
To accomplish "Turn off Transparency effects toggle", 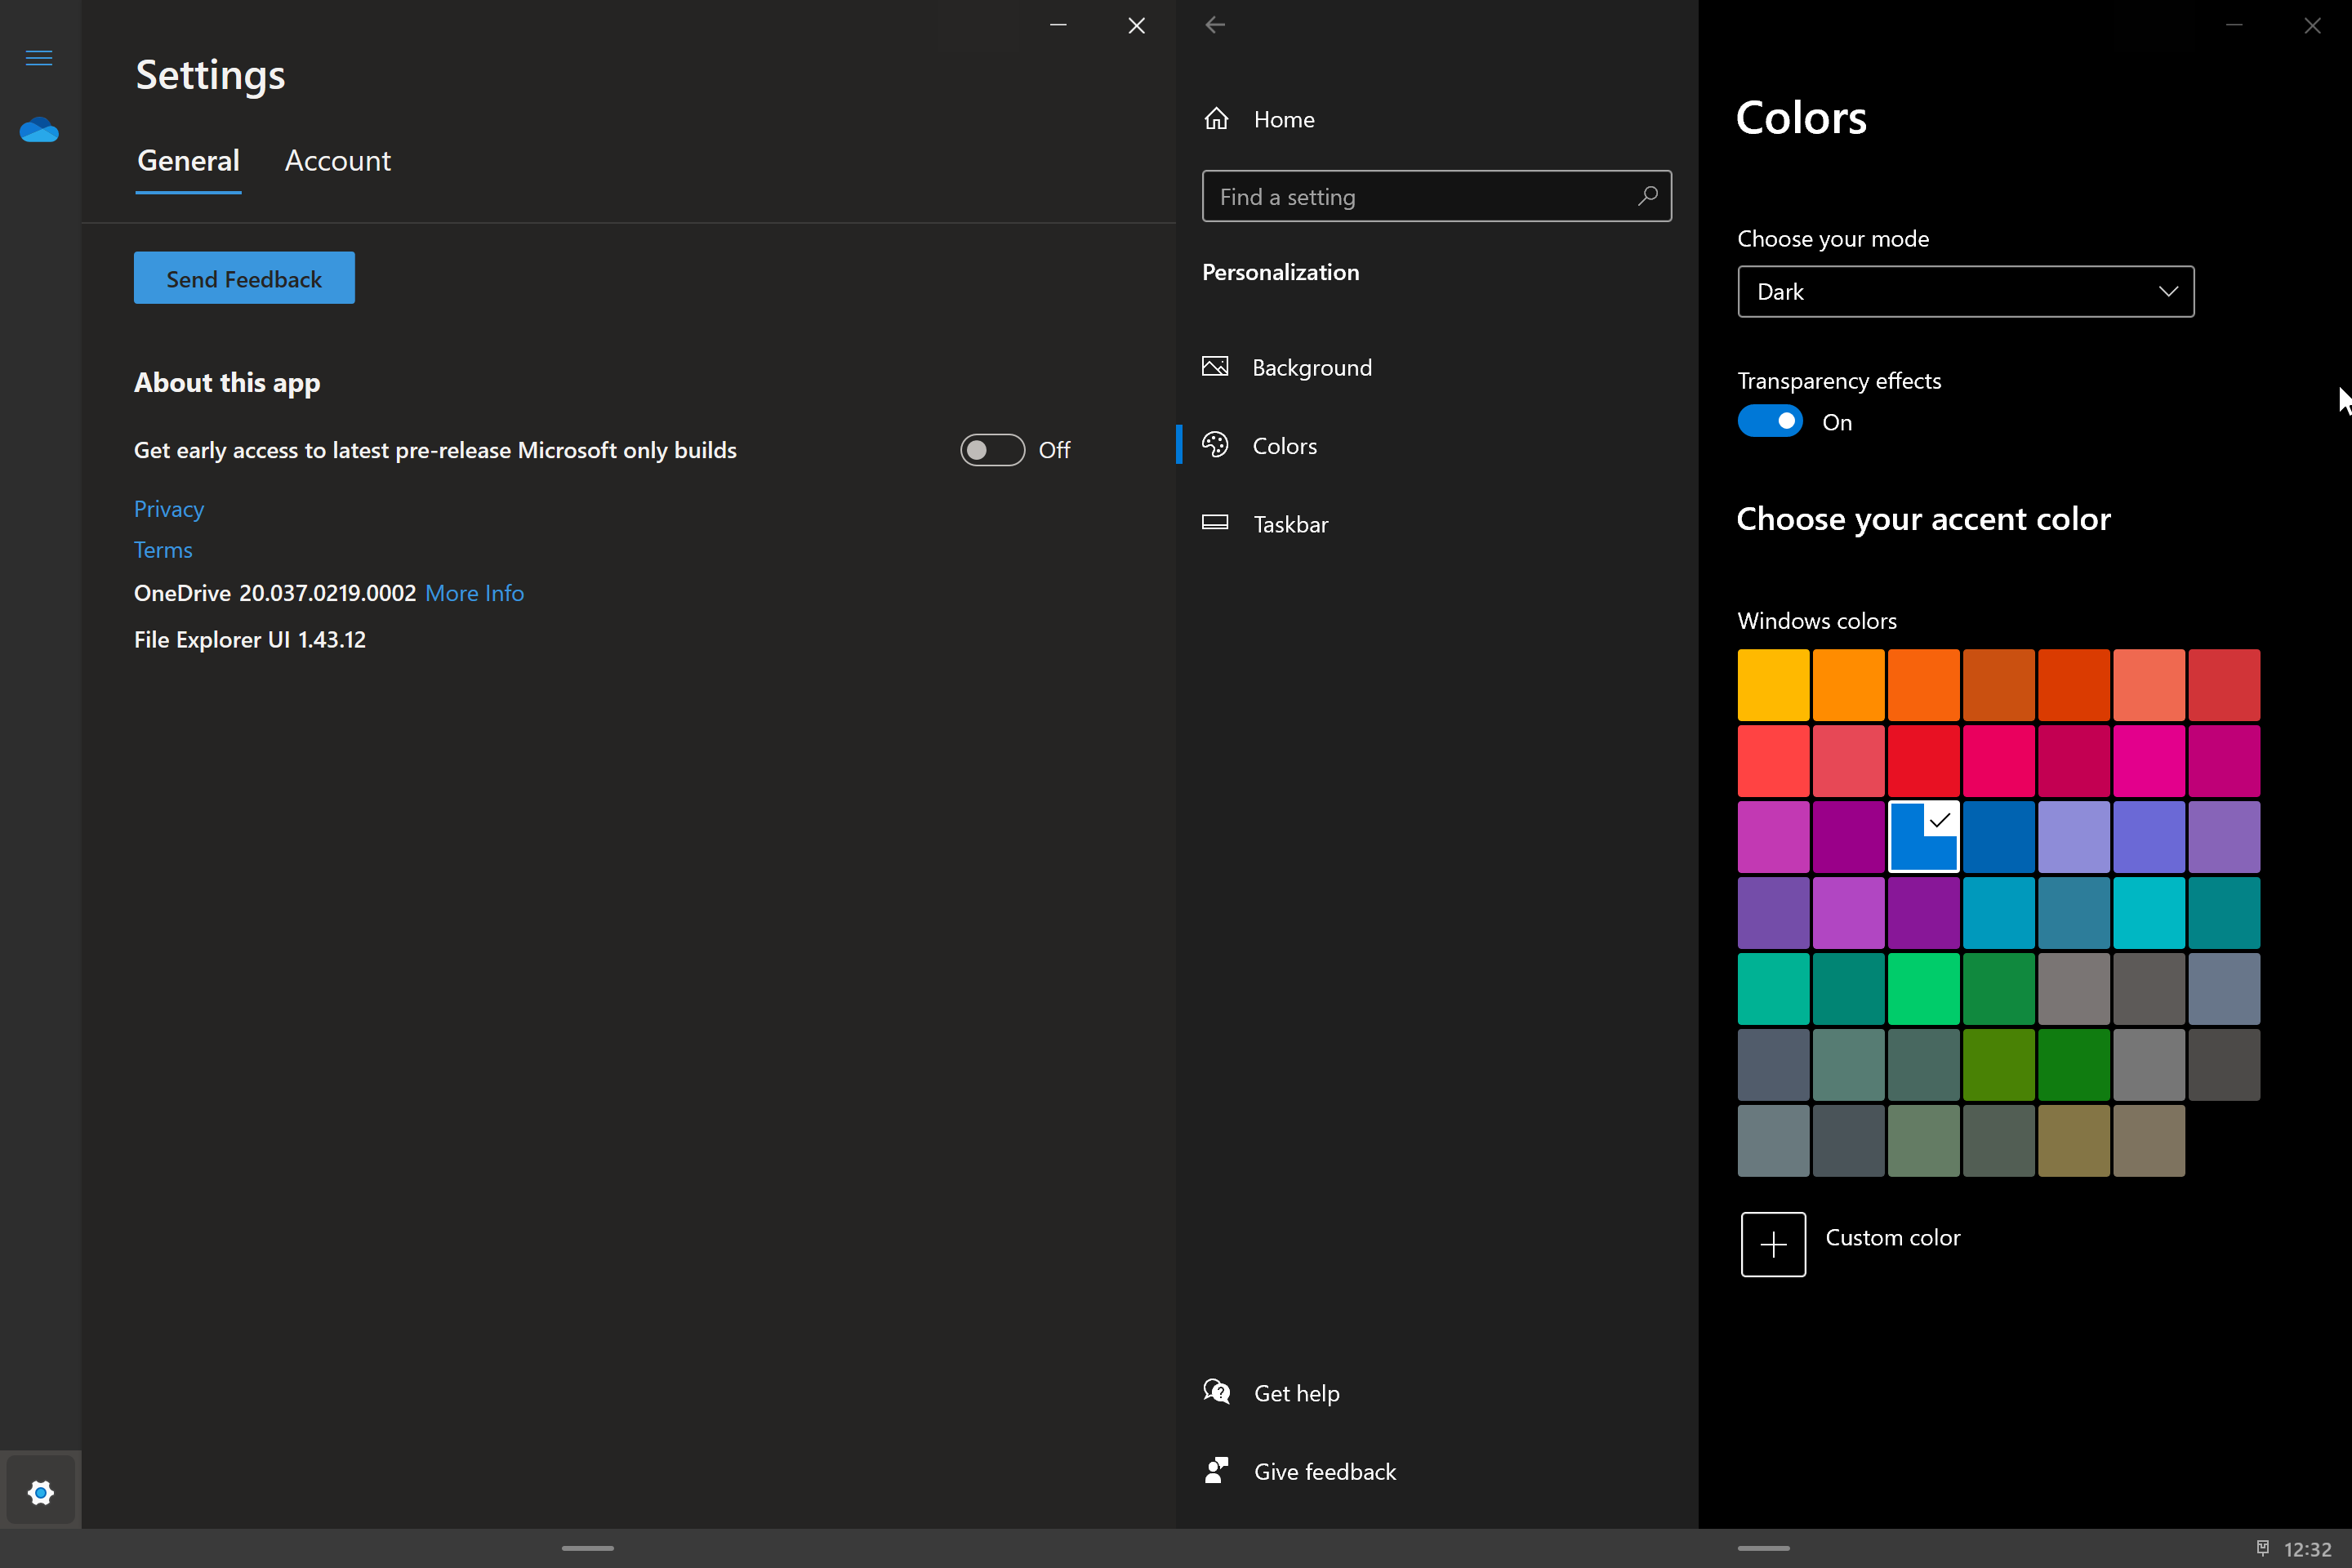I will [1769, 421].
